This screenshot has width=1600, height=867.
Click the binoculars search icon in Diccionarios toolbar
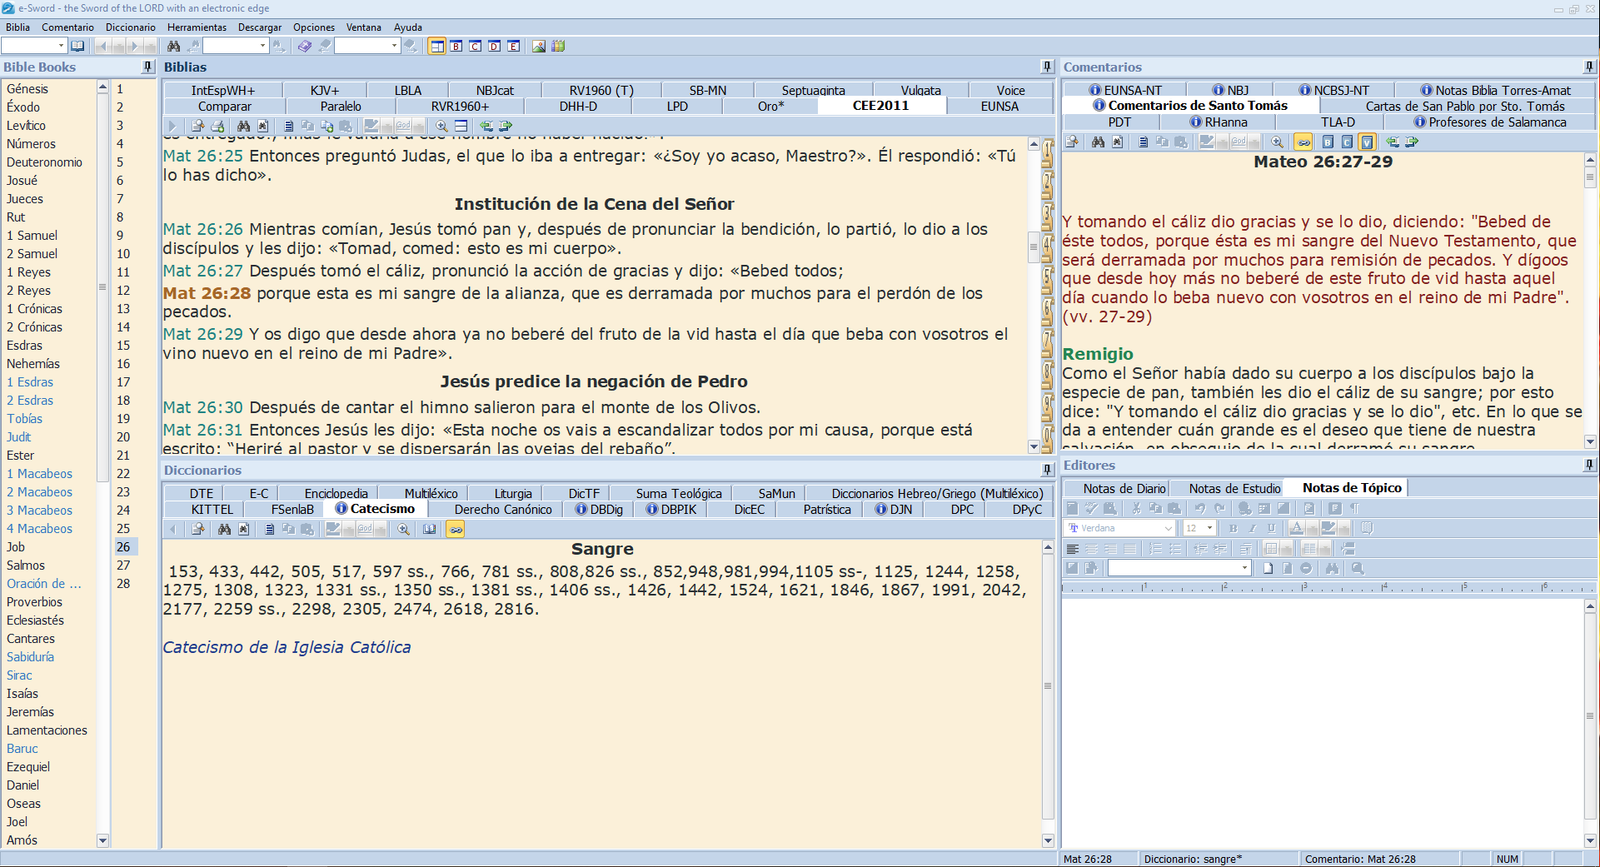coord(224,529)
